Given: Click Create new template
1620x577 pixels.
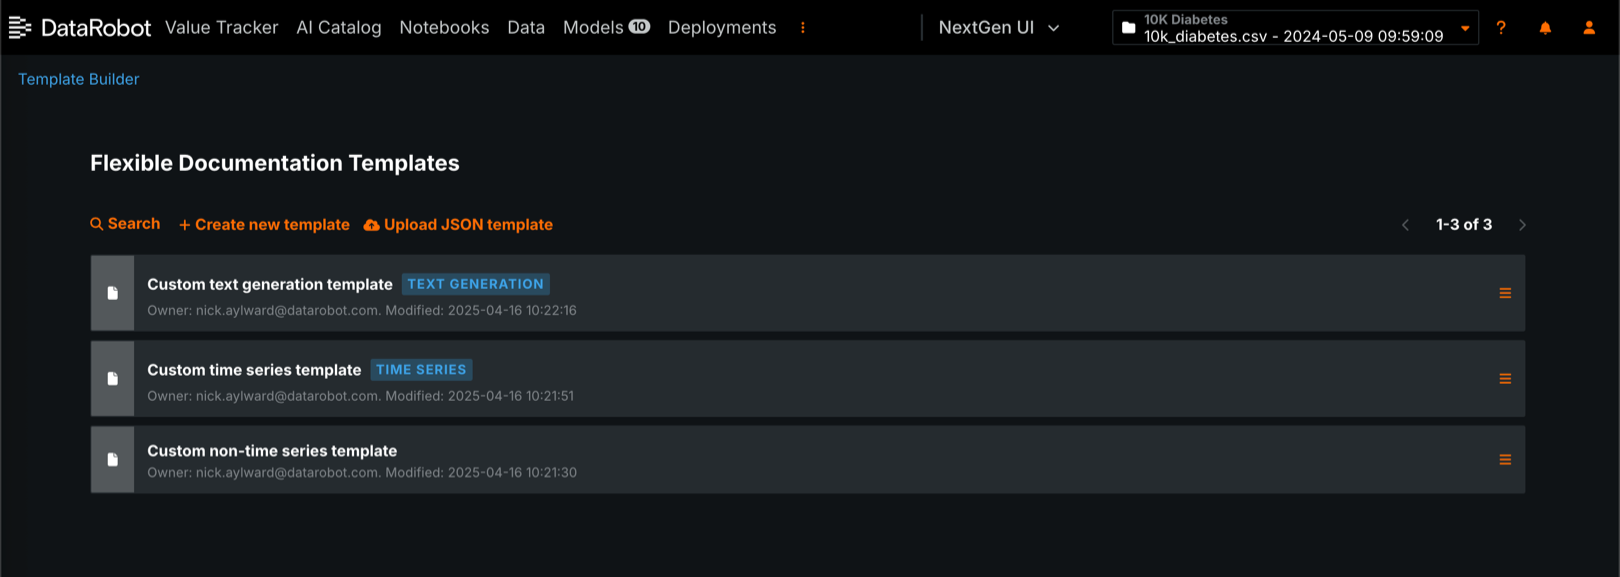Looking at the screenshot, I should [264, 225].
